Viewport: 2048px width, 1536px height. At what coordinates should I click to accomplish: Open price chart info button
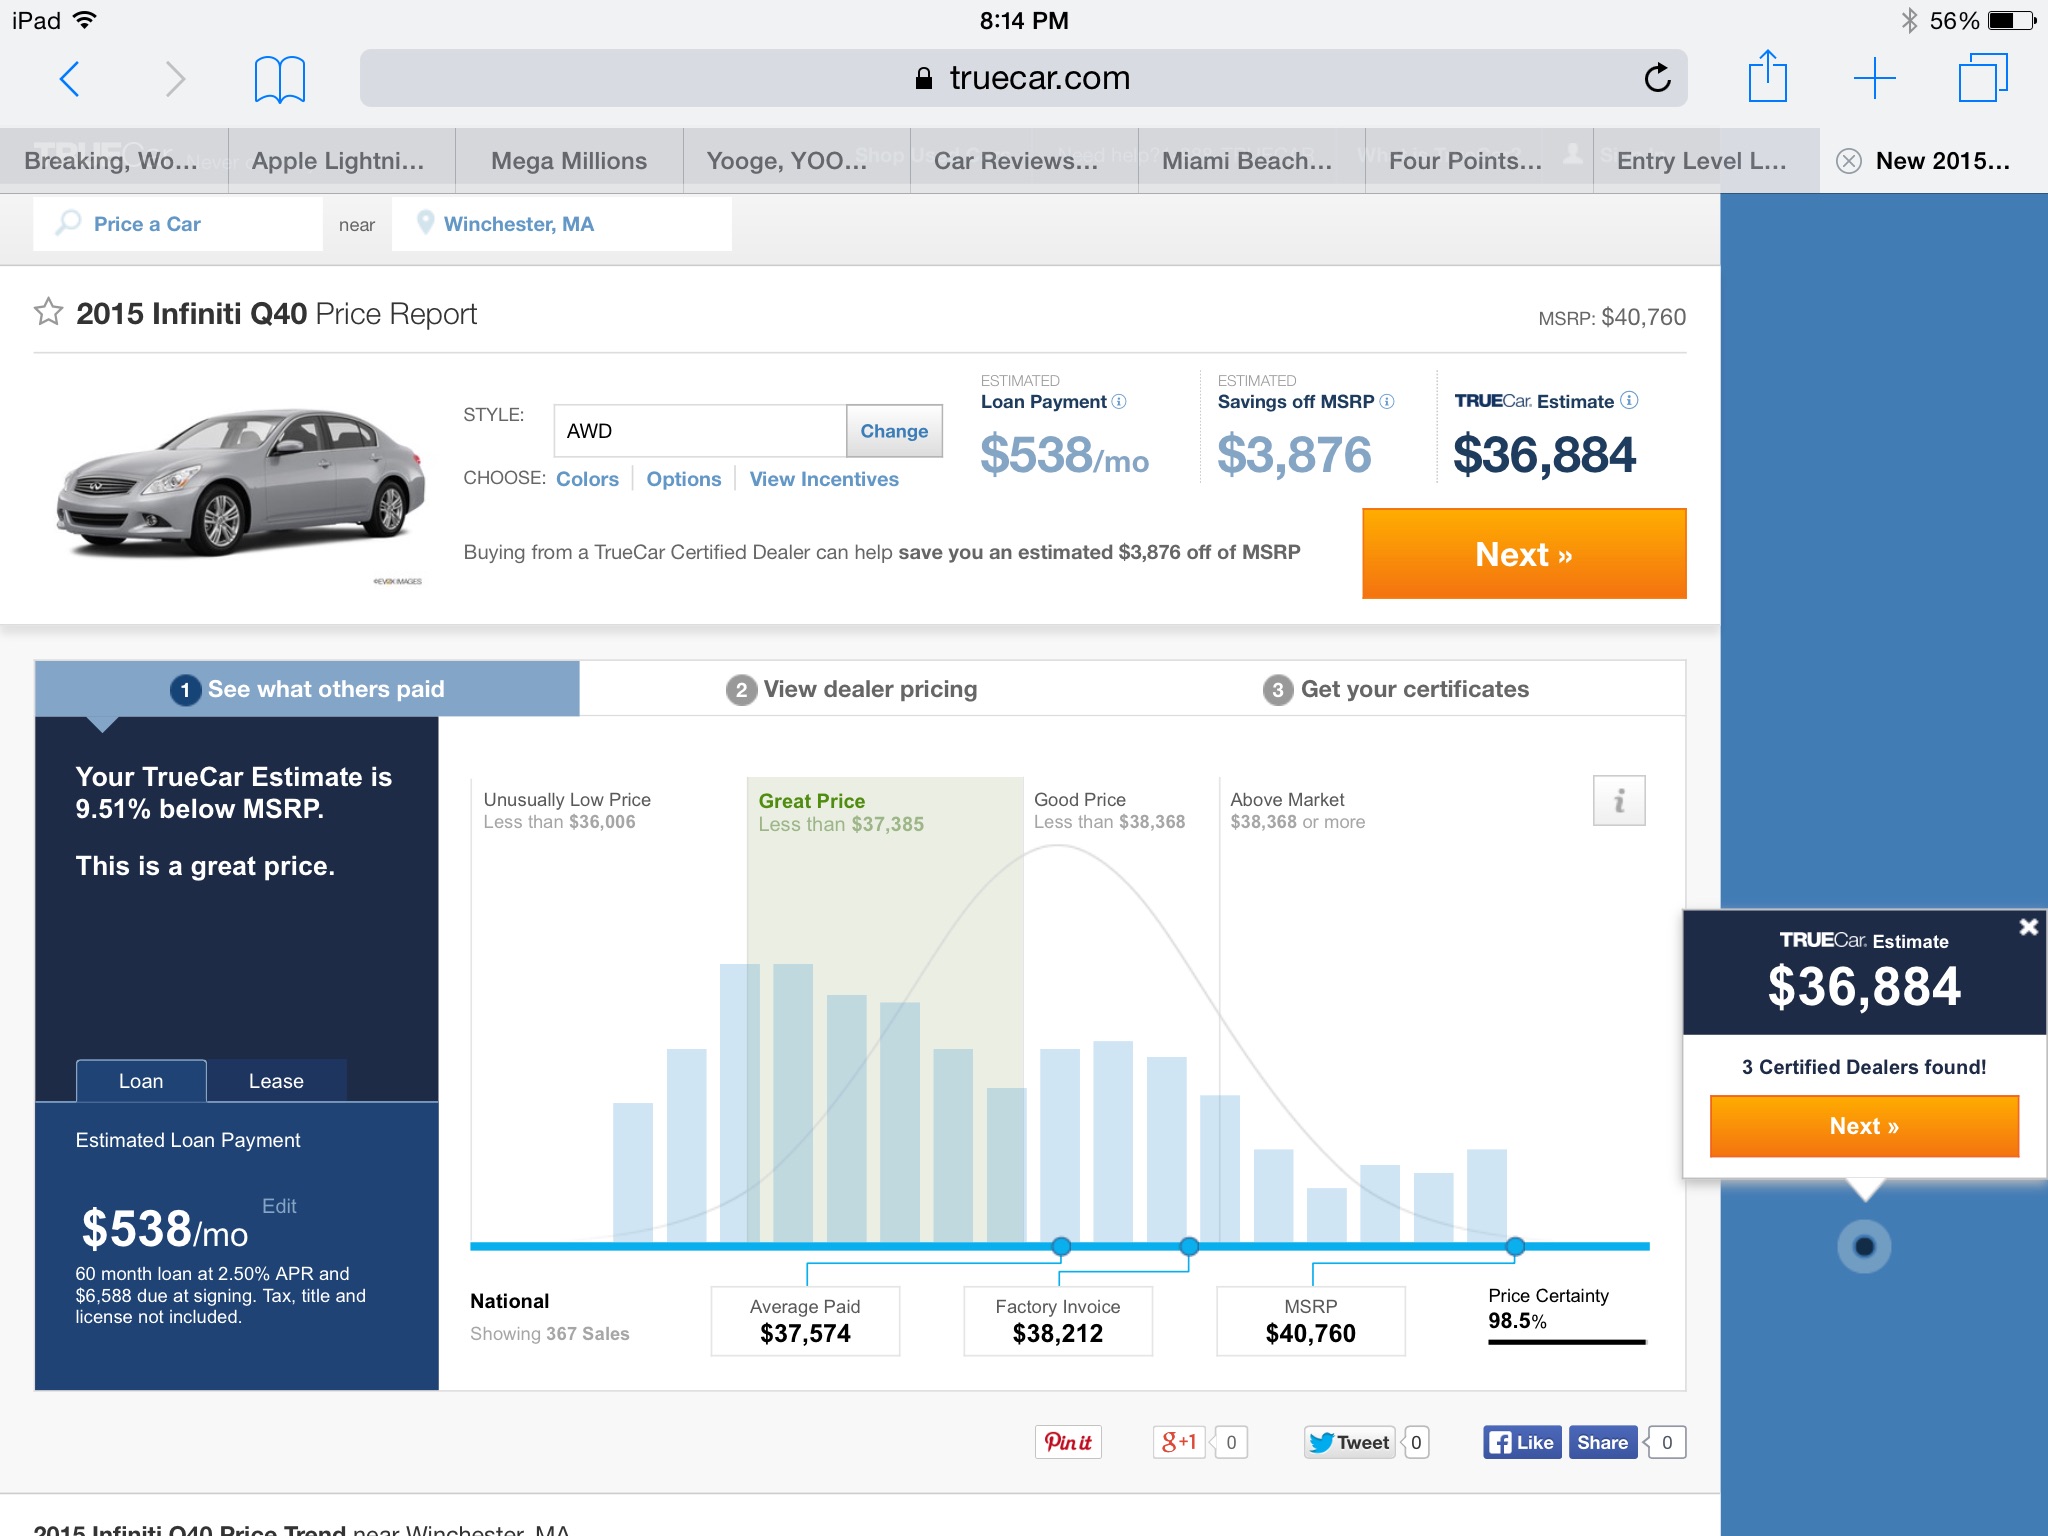(x=1619, y=800)
